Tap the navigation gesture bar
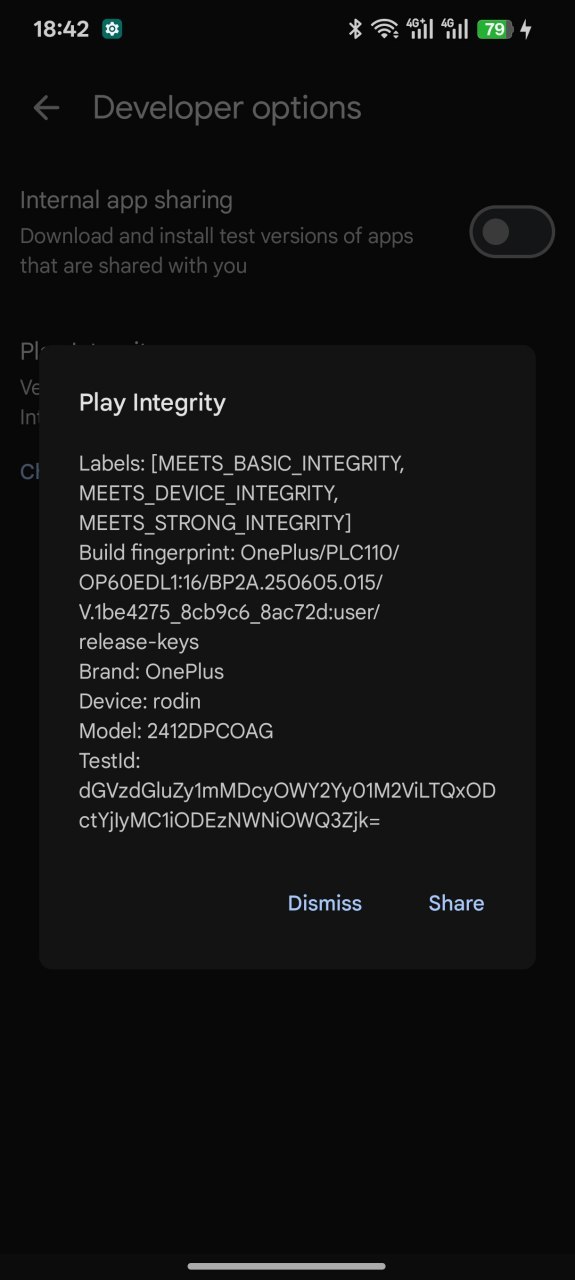The height and width of the screenshot is (1280, 575). click(287, 1266)
